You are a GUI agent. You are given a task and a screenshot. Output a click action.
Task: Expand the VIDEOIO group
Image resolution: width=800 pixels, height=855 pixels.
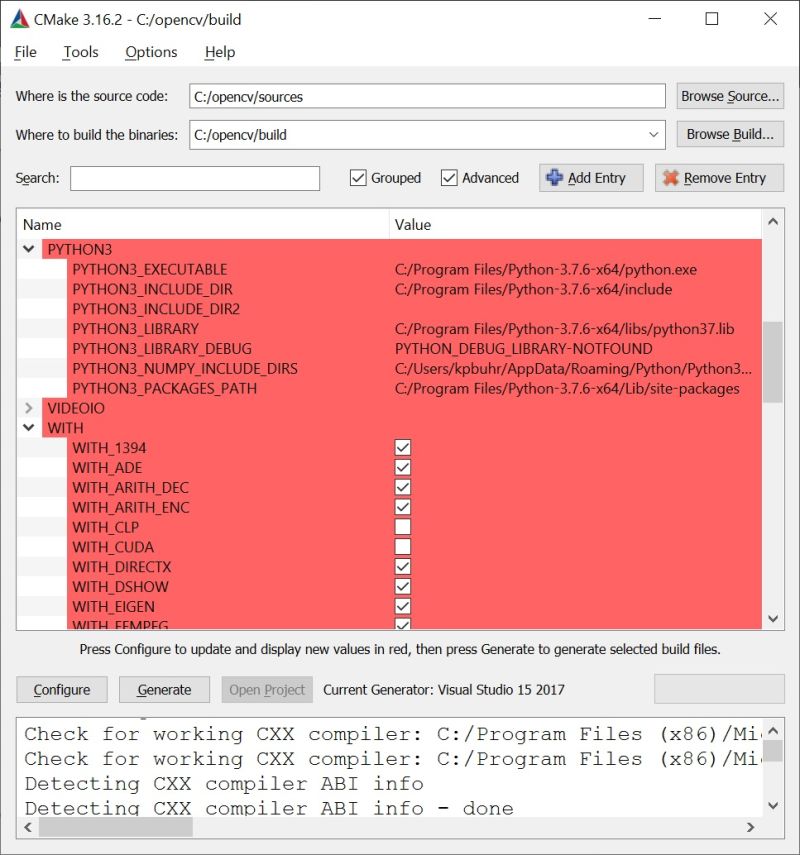(x=28, y=408)
